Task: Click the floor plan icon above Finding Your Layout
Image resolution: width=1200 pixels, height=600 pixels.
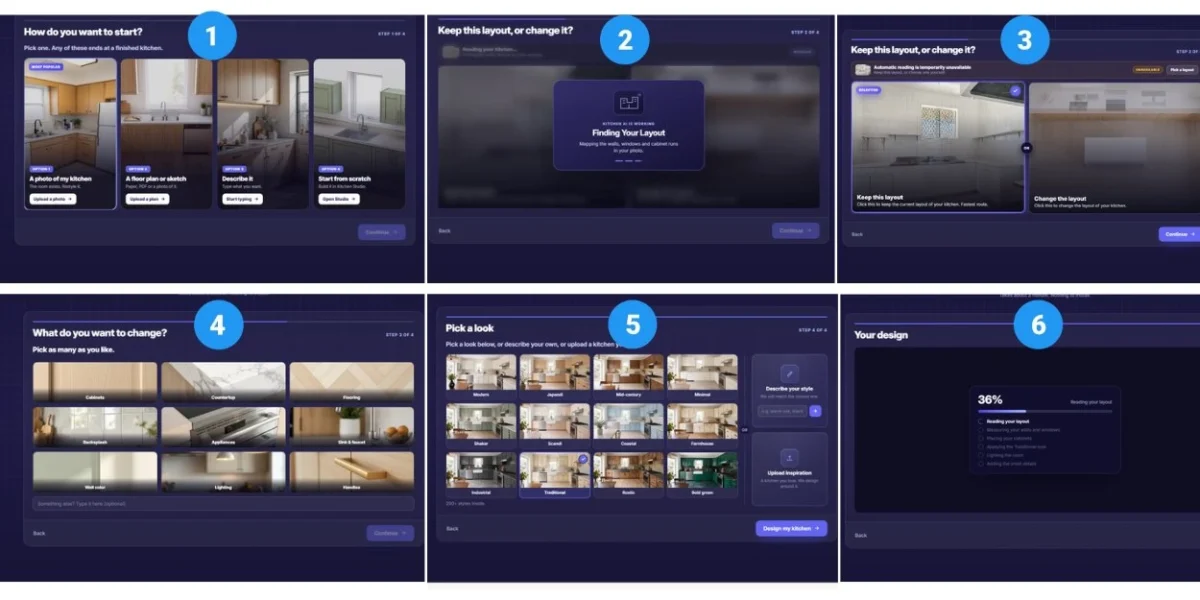Action: coord(628,102)
